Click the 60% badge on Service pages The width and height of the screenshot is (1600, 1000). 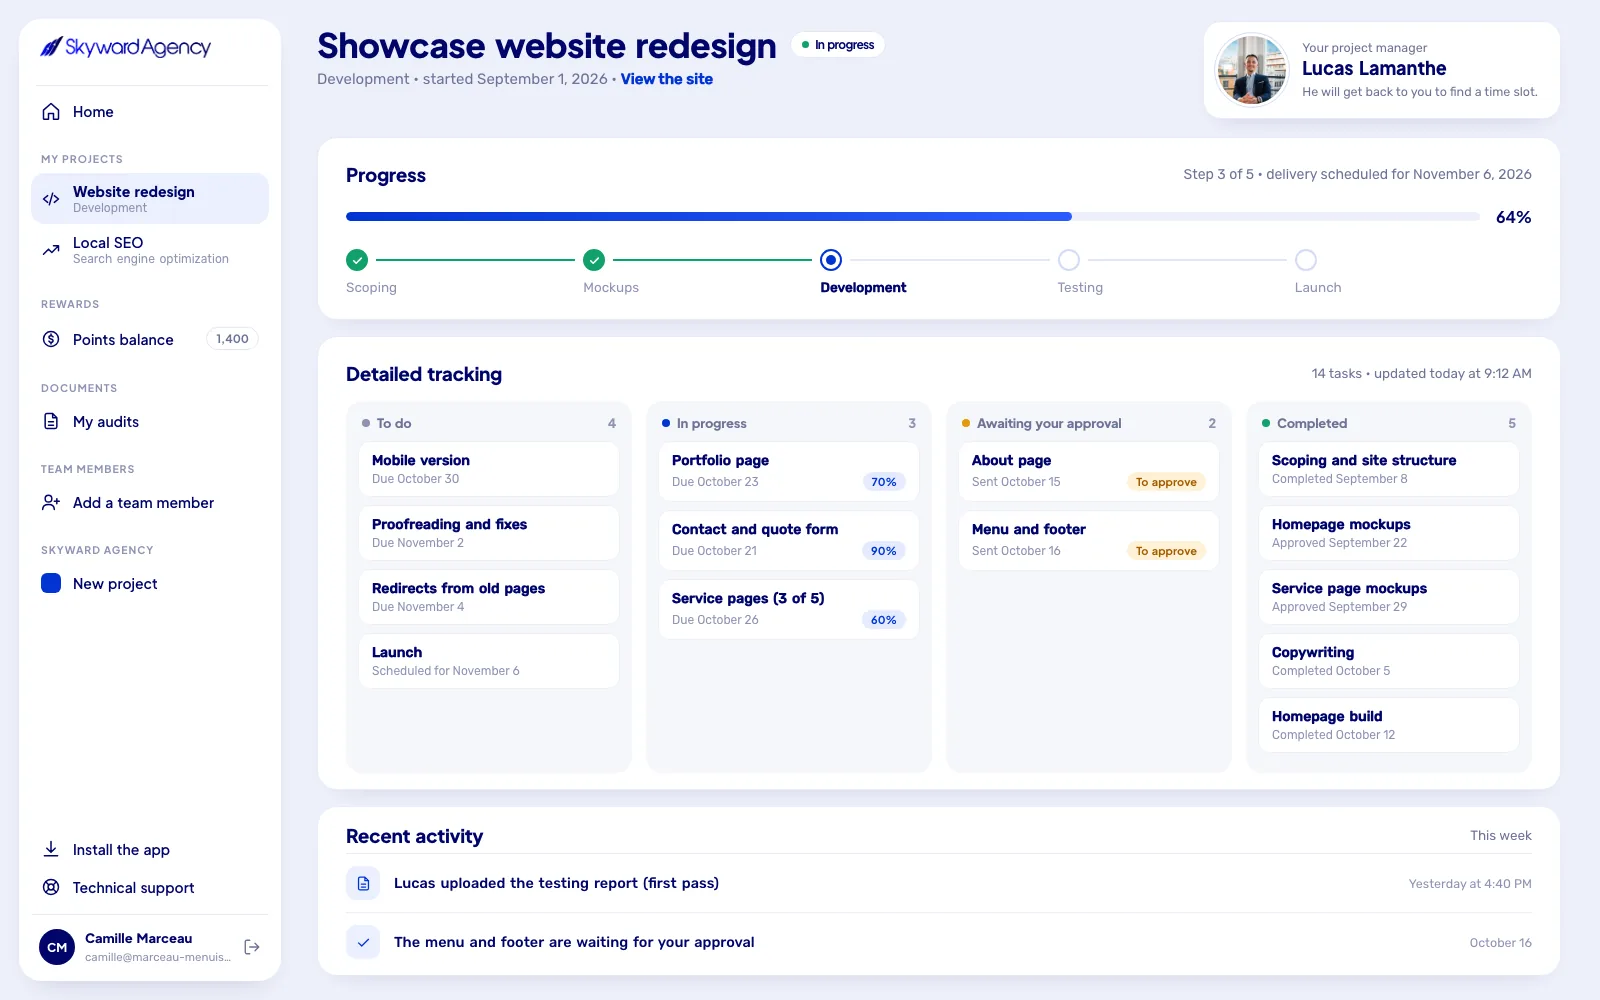coord(884,620)
